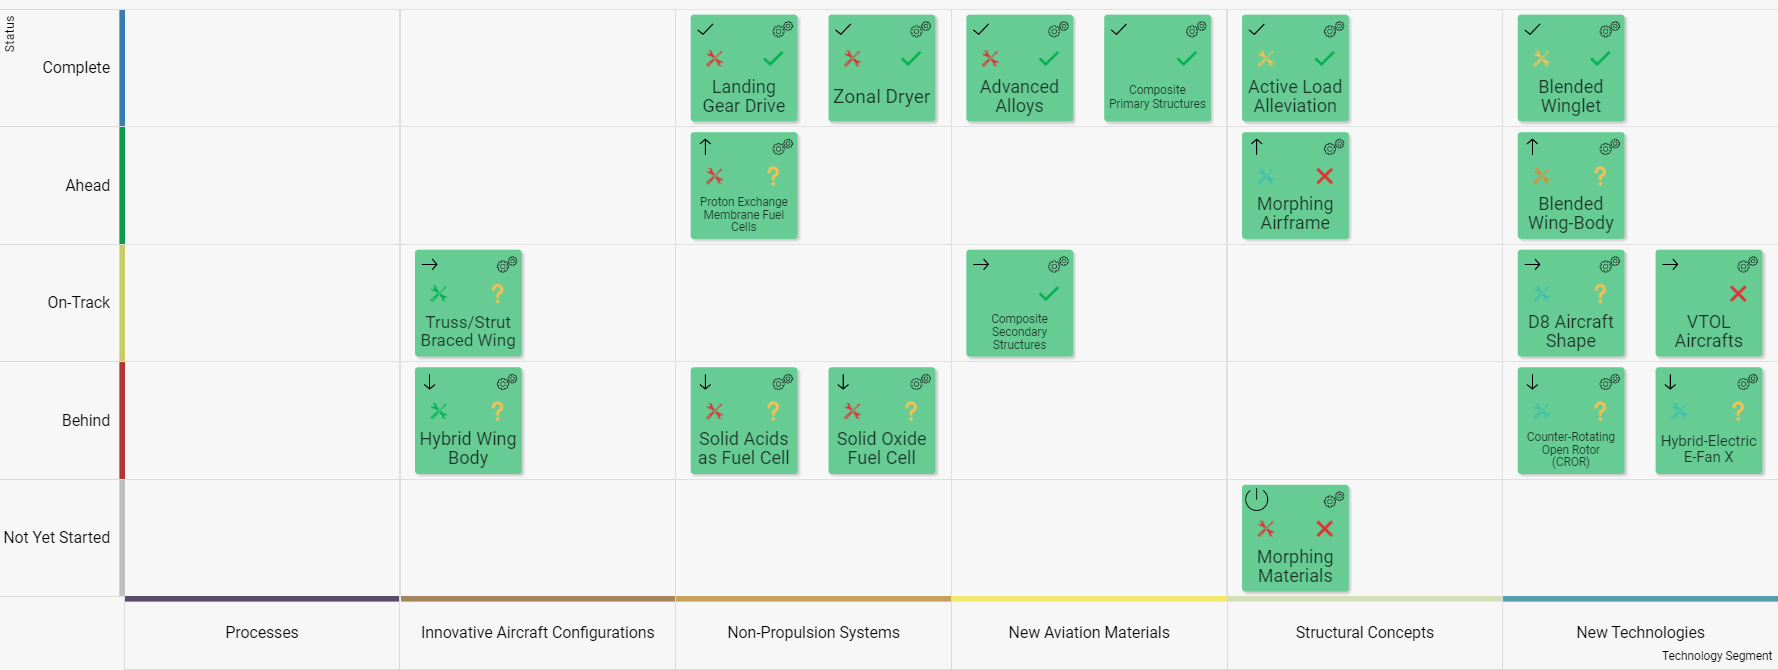Click the green checkmark on Advanced Alloys card
1778x670 pixels.
[1049, 59]
